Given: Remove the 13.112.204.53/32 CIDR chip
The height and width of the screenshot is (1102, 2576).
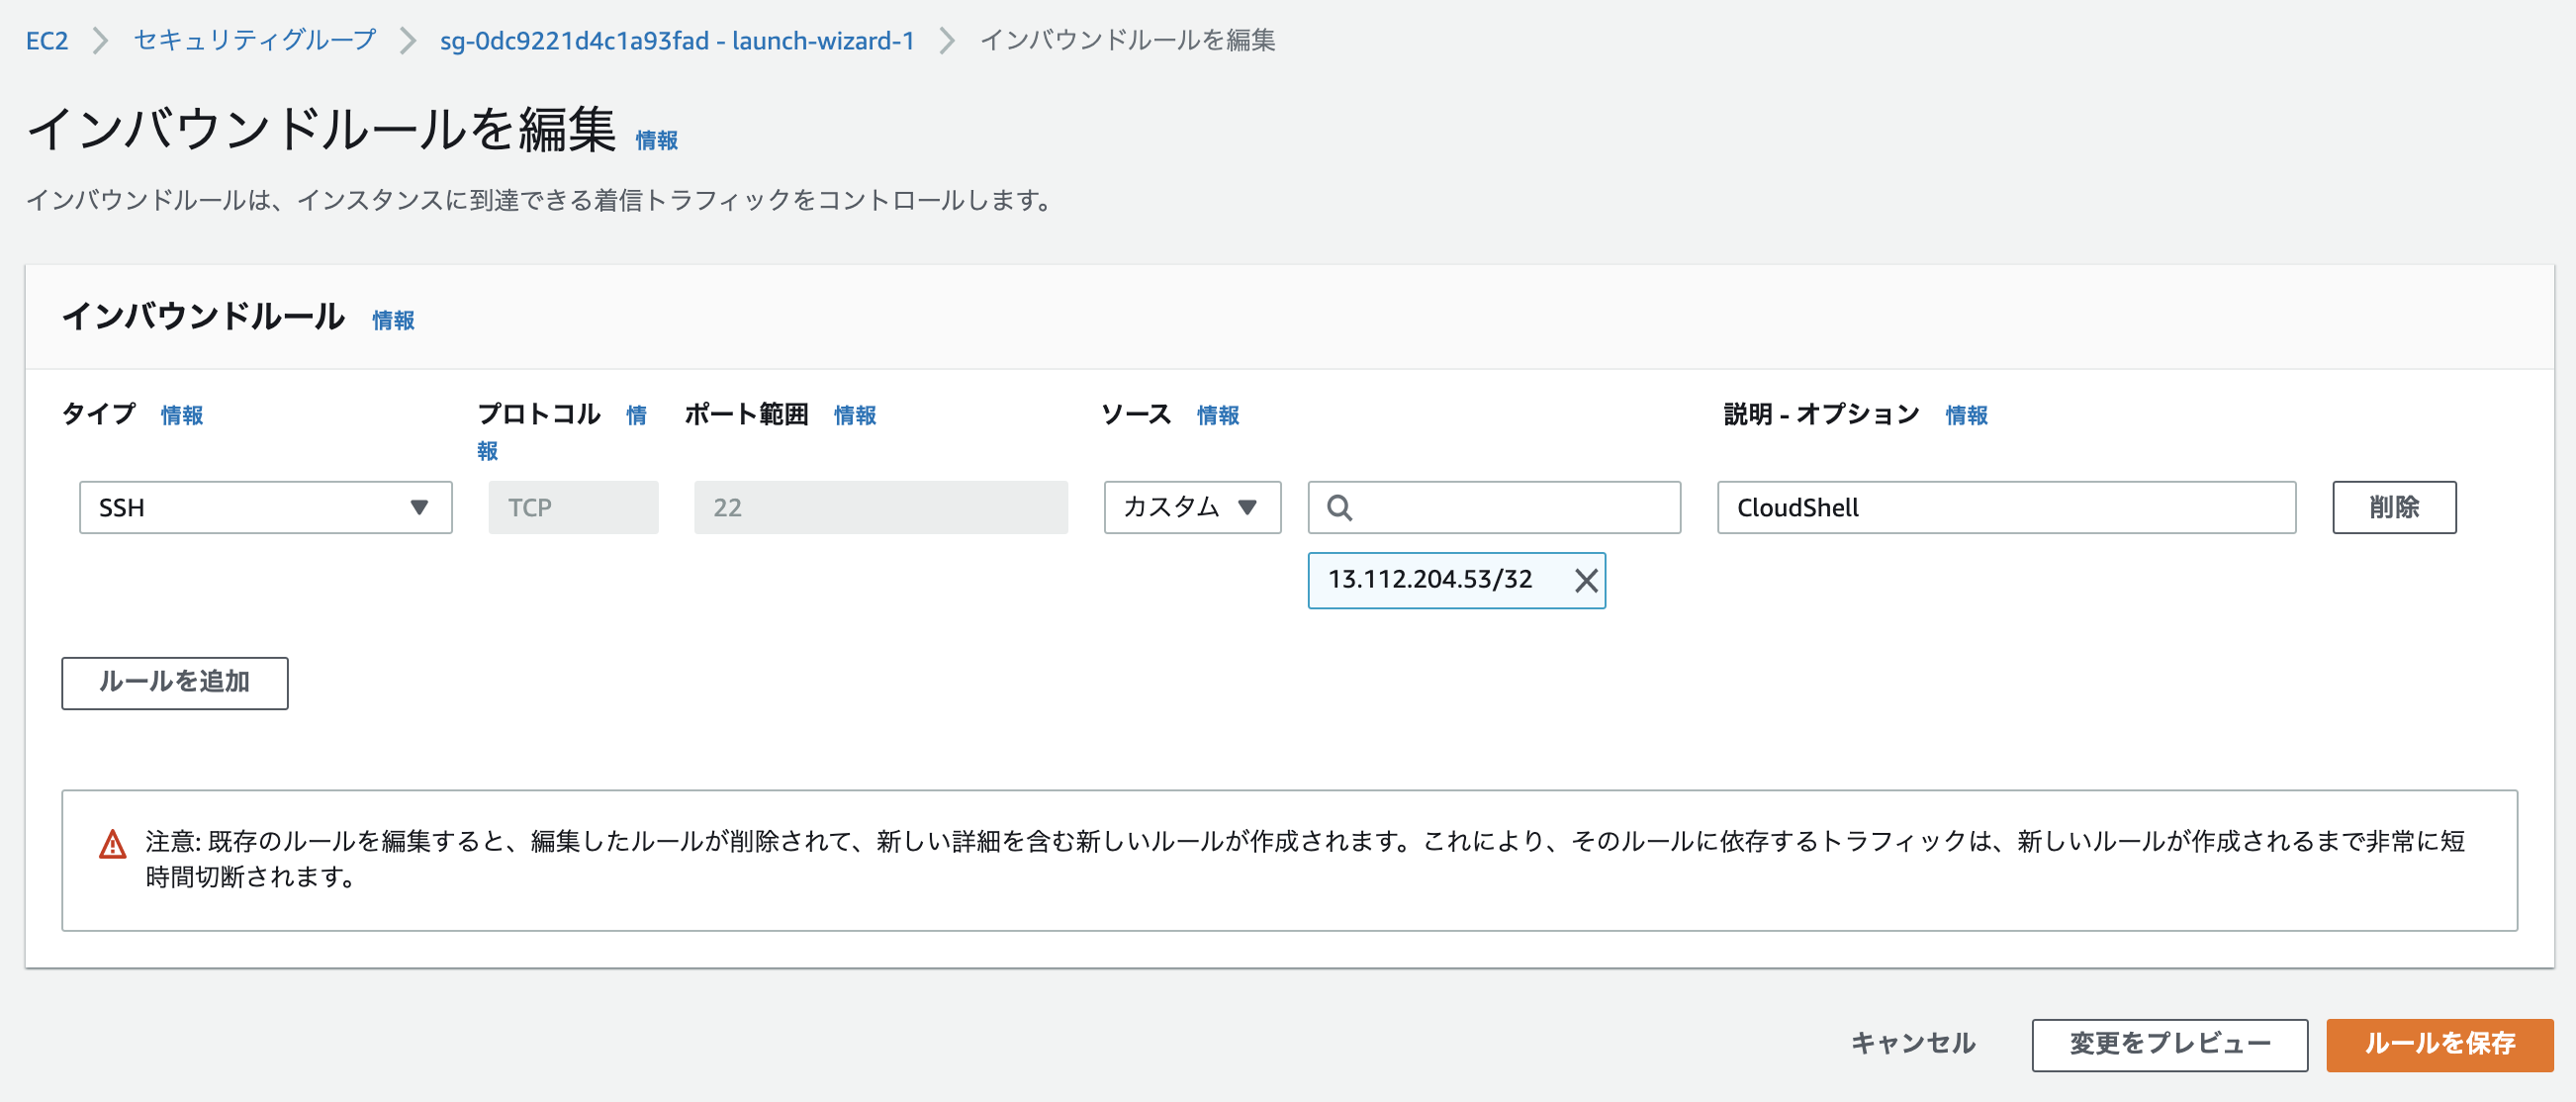Looking at the screenshot, I should point(1585,580).
